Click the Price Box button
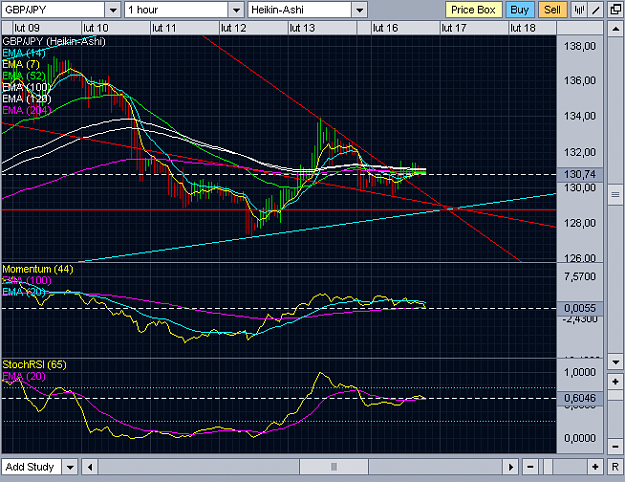The image size is (625, 482). pyautogui.click(x=473, y=10)
